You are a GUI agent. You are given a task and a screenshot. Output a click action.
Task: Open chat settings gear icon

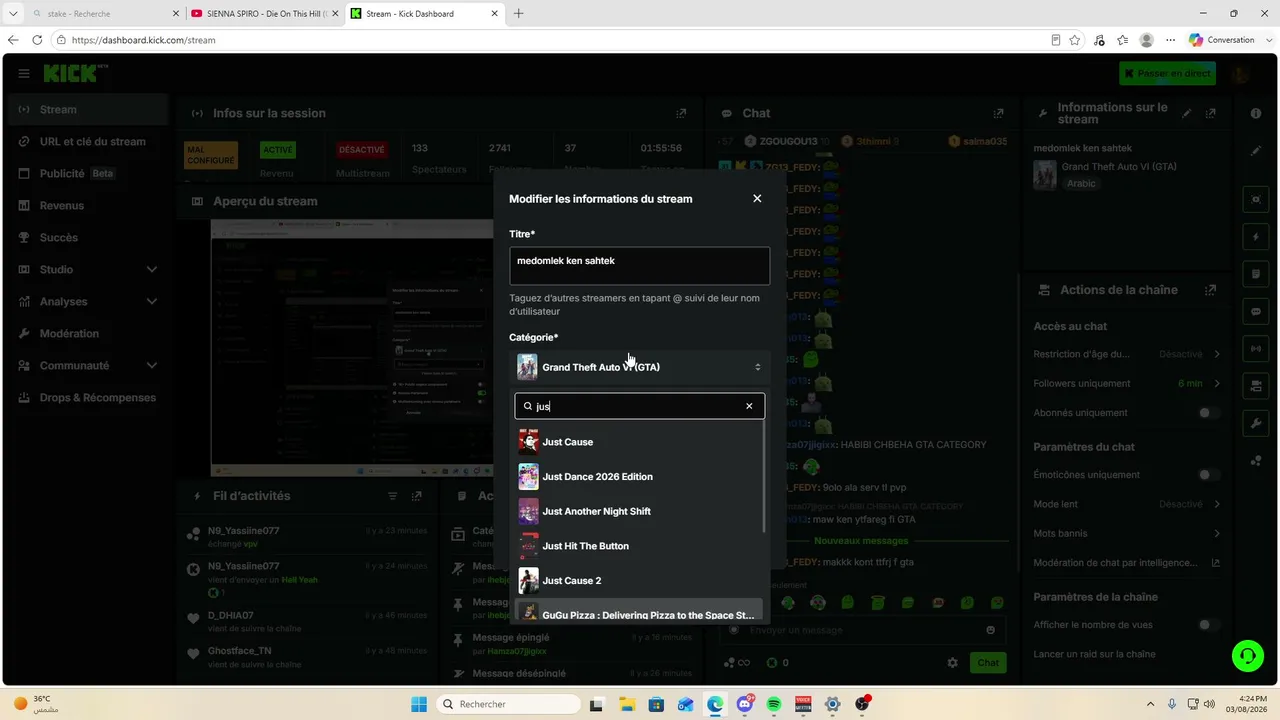pos(953,663)
